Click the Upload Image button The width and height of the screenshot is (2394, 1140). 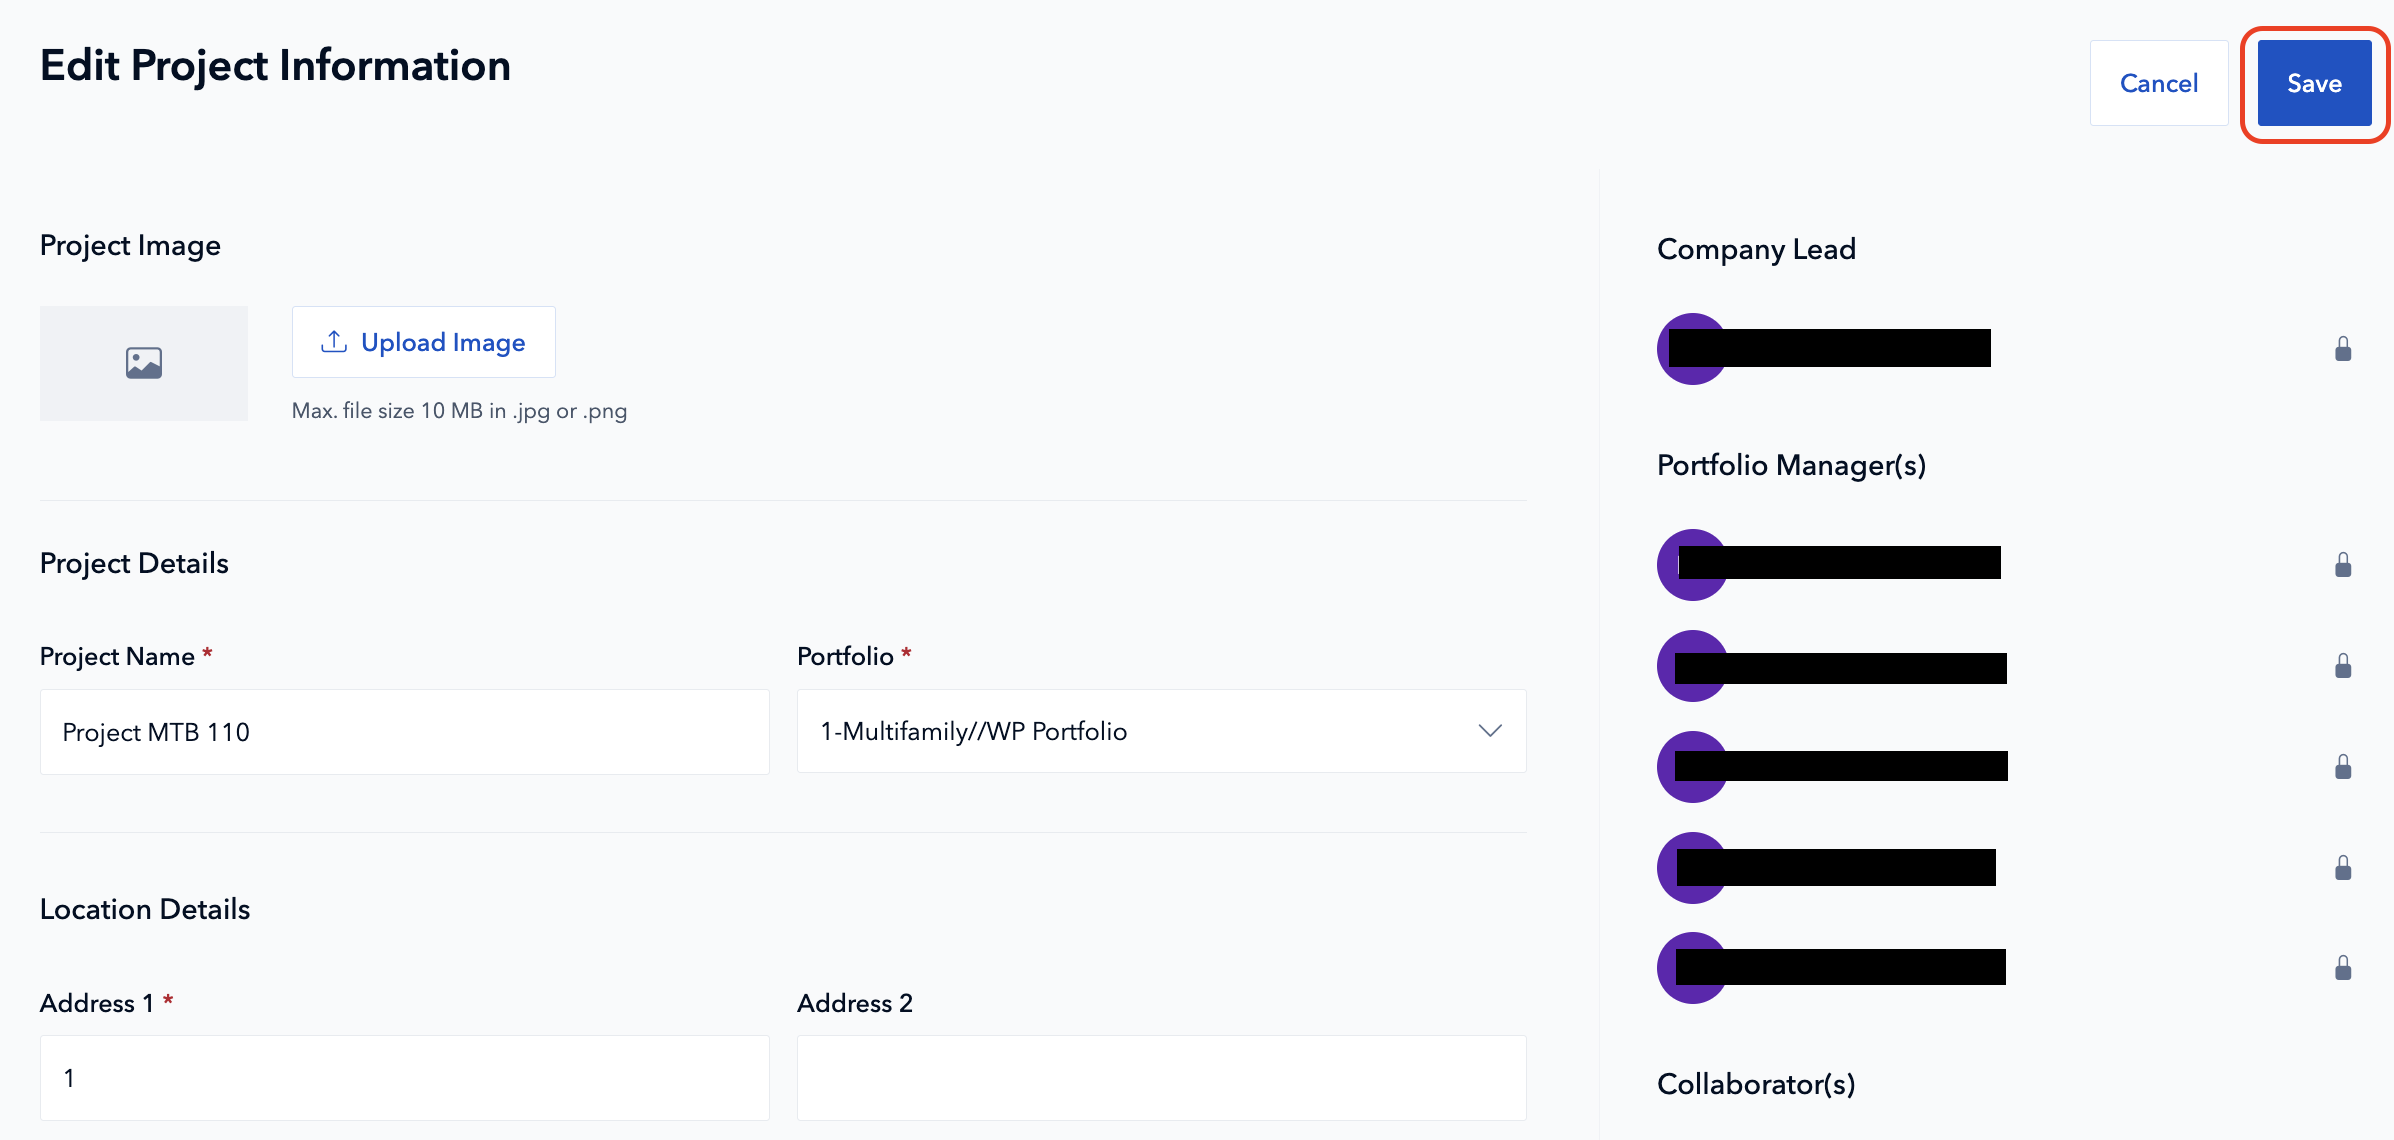pos(424,342)
